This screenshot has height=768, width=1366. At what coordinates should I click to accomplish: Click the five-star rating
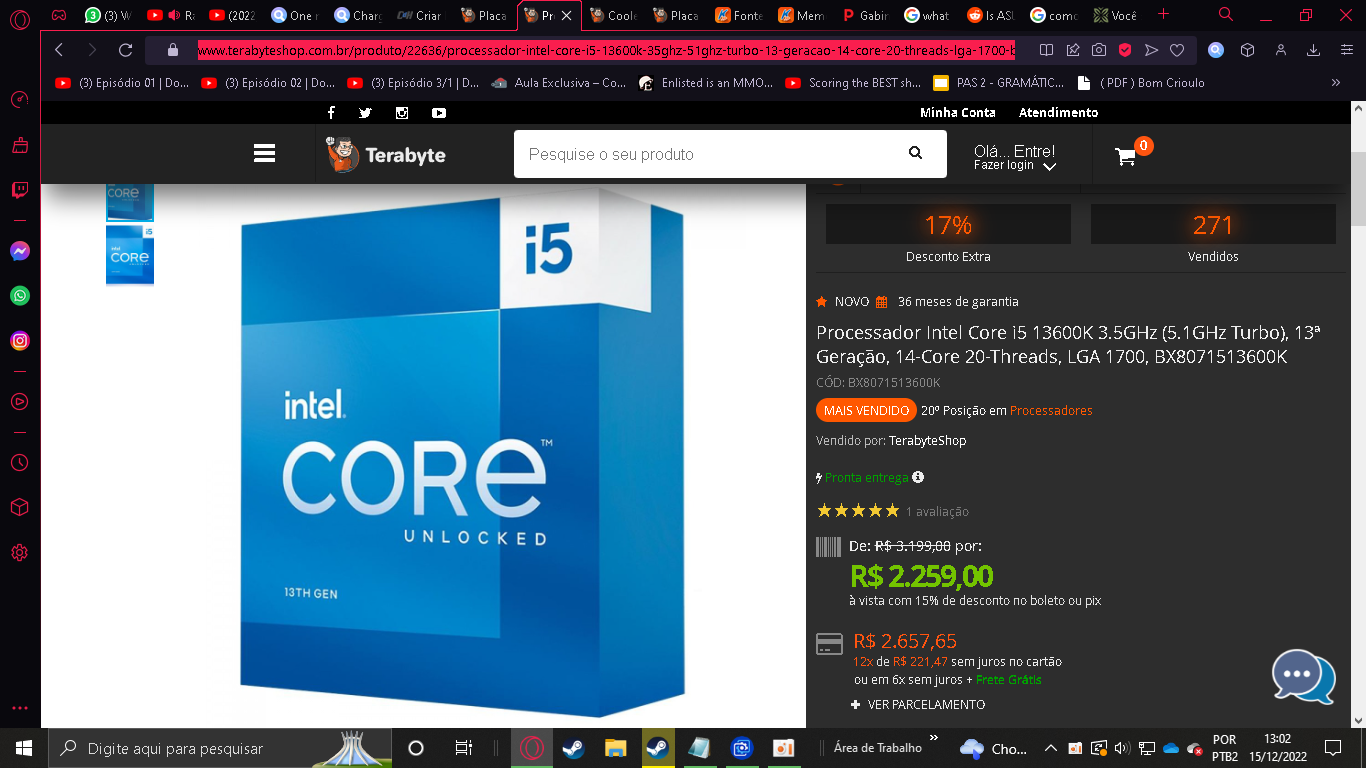(x=858, y=511)
